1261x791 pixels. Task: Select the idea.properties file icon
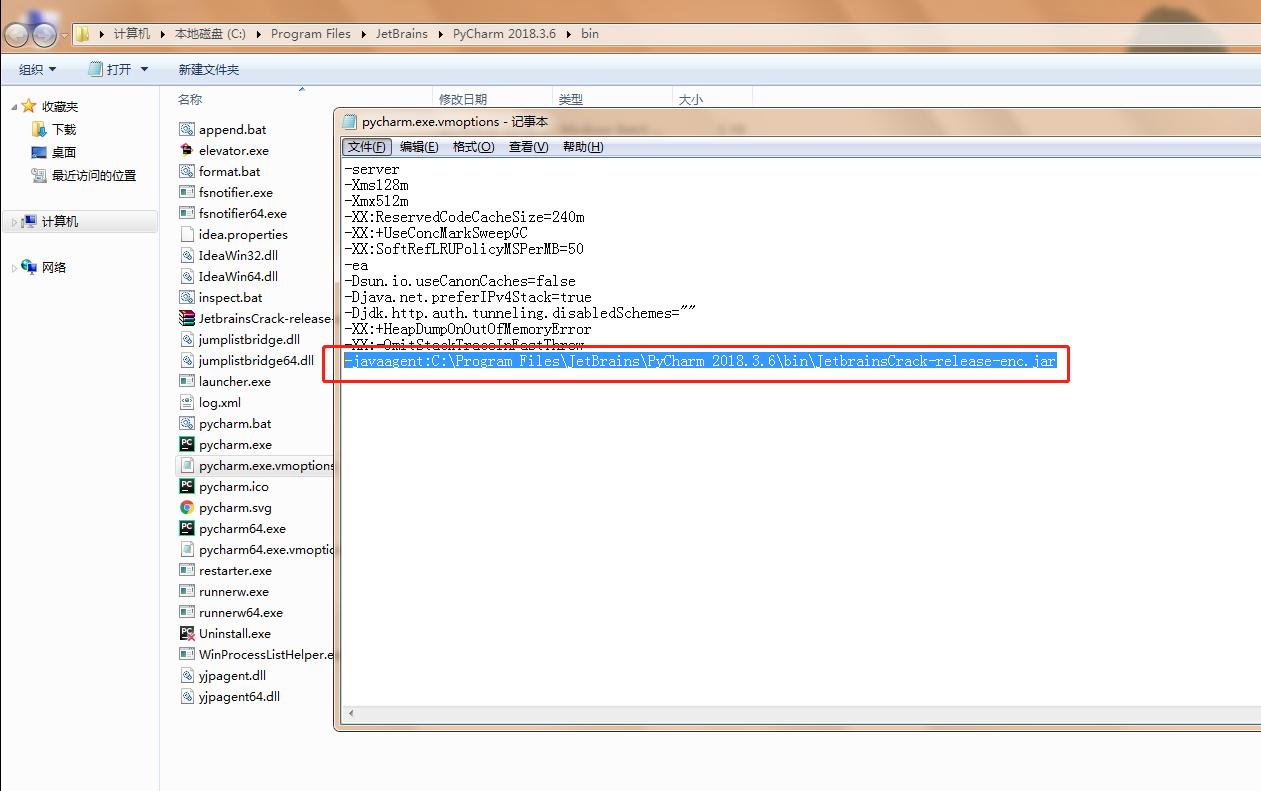pyautogui.click(x=187, y=234)
